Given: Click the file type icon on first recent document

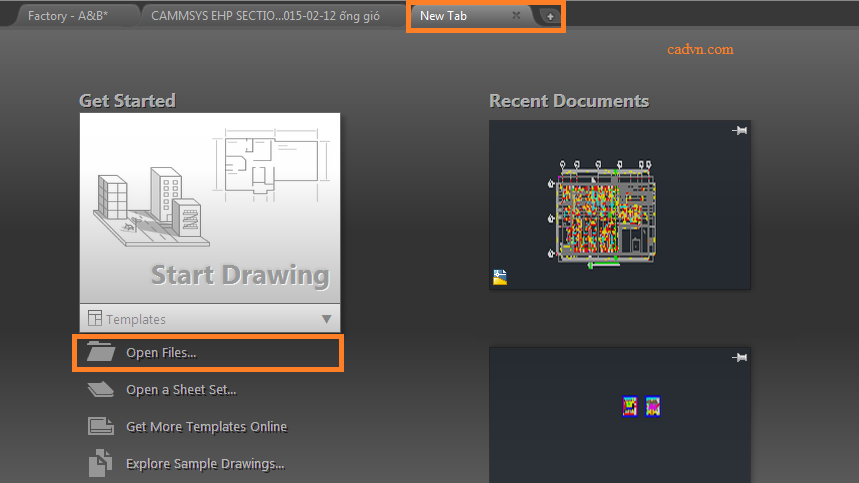Looking at the screenshot, I should coord(500,277).
